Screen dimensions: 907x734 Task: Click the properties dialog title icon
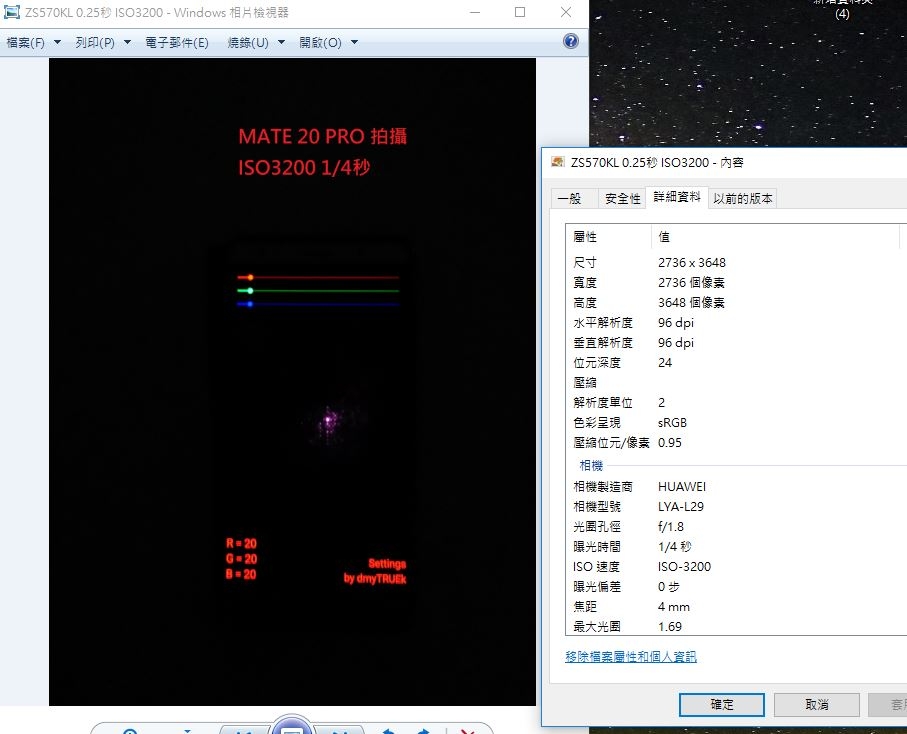558,162
